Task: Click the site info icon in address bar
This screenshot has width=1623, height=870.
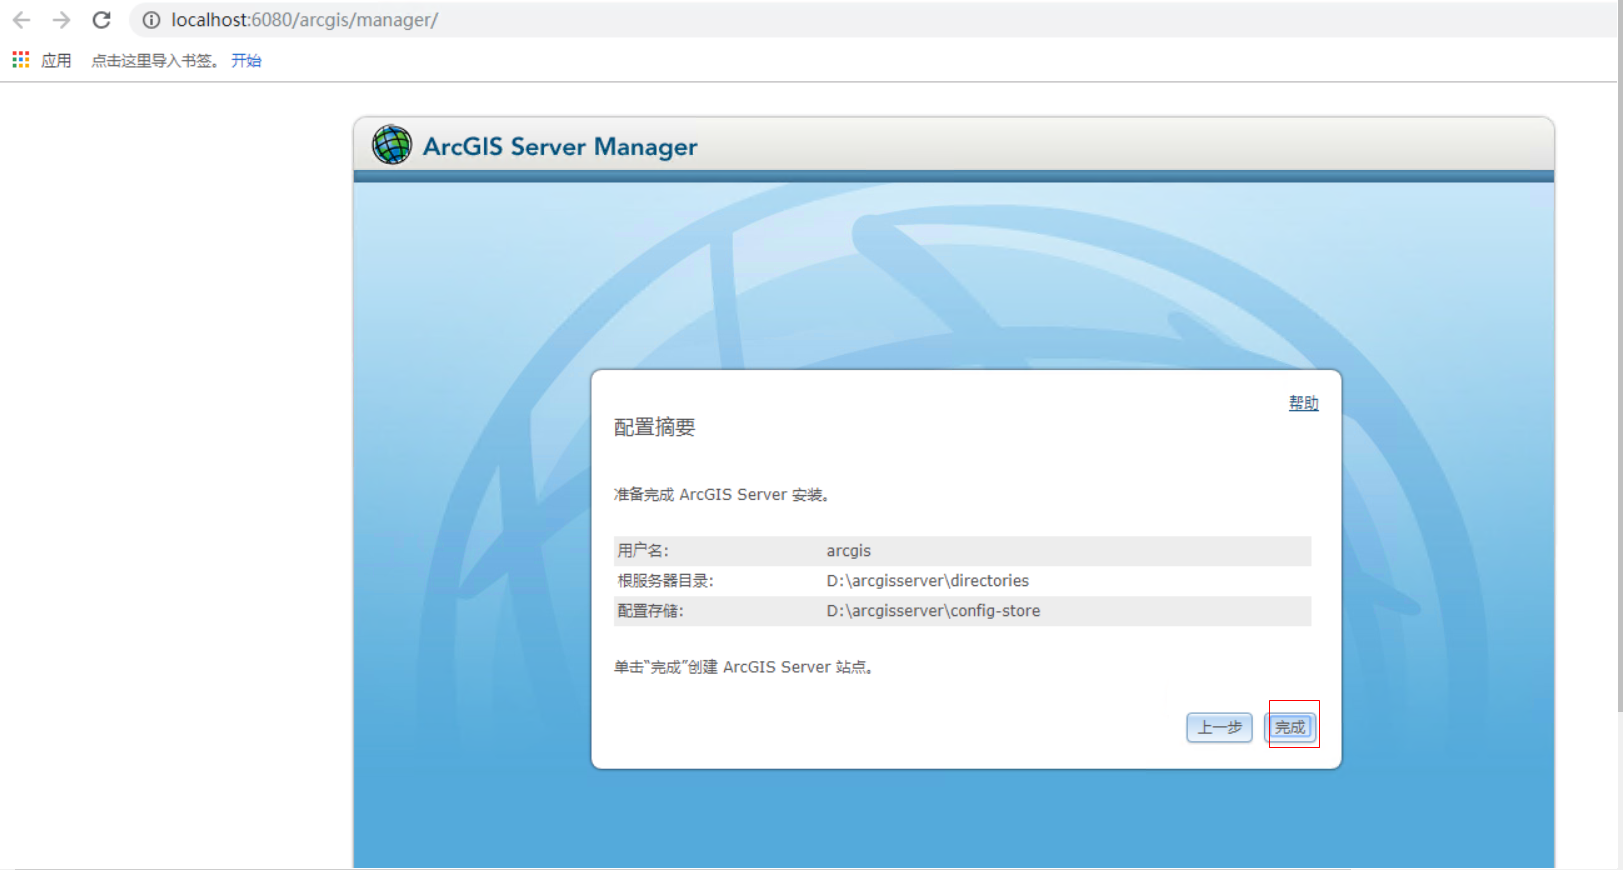Action: pyautogui.click(x=151, y=20)
